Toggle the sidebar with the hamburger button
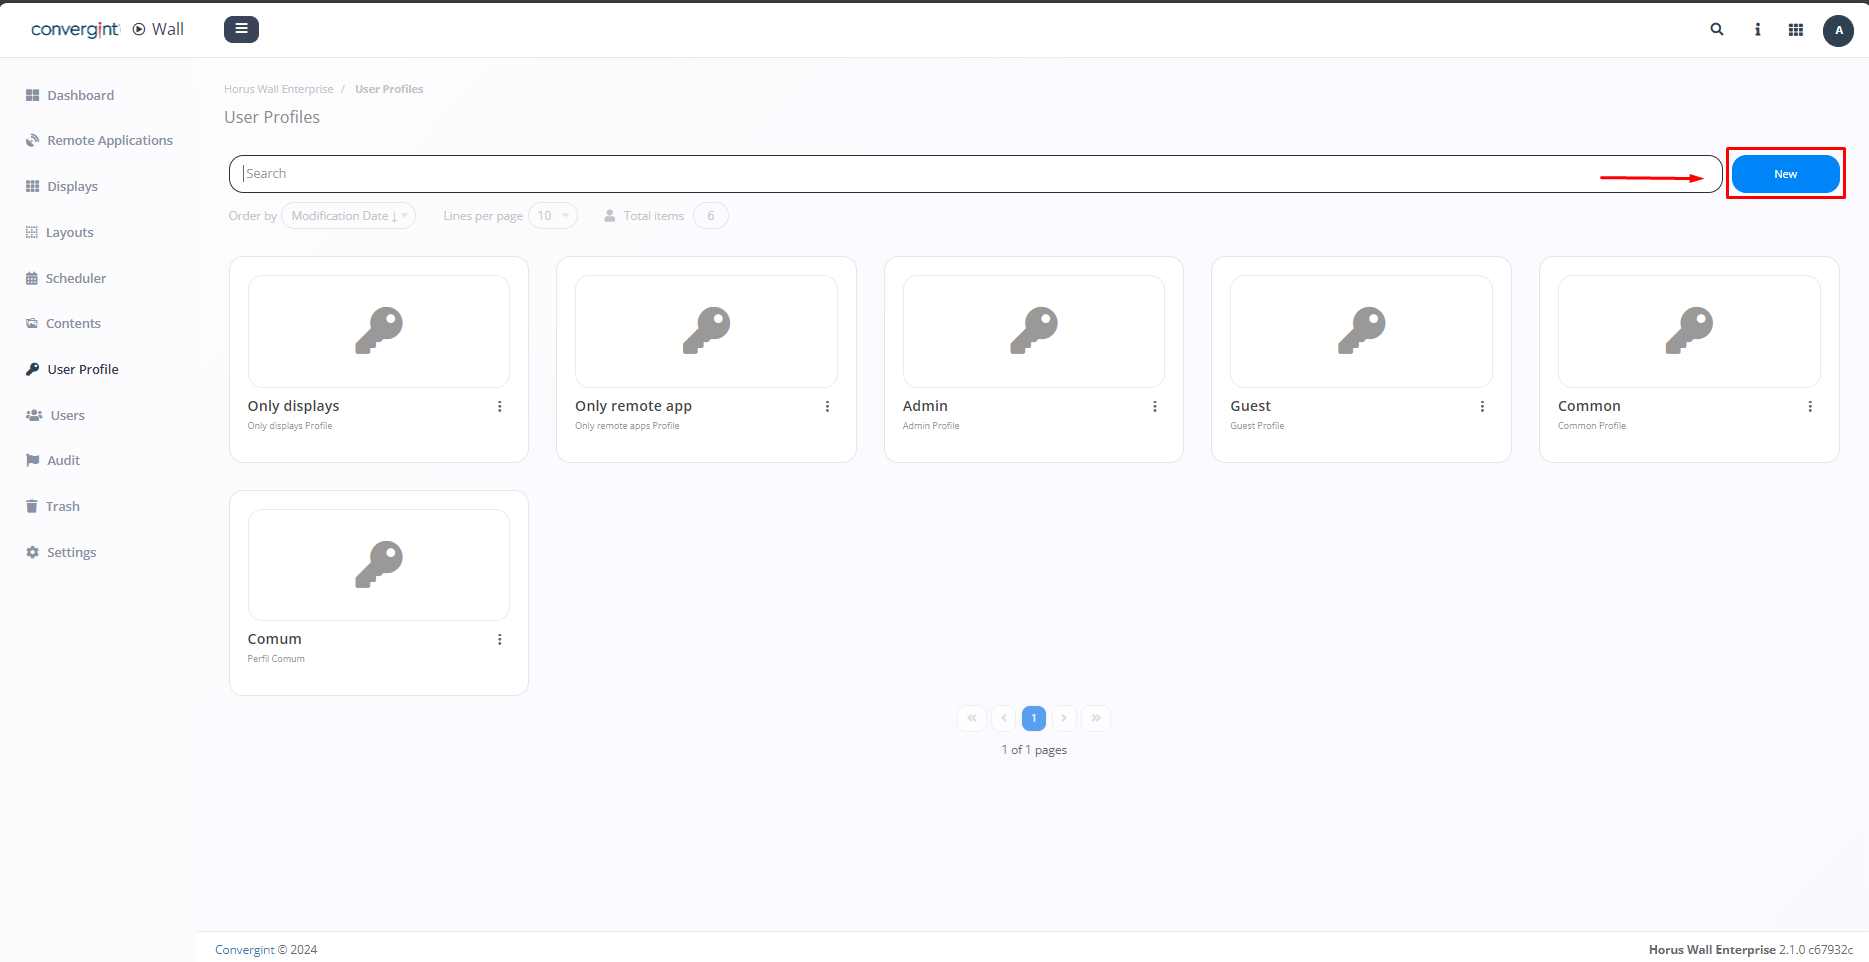1869x962 pixels. coord(241,29)
